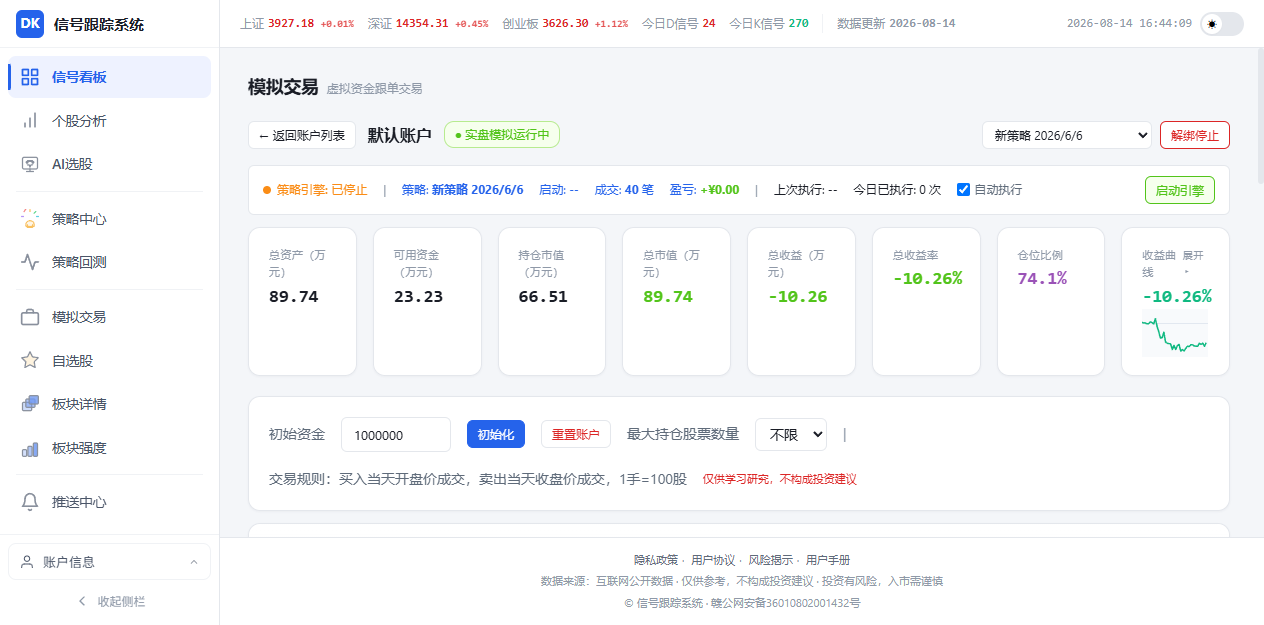Image resolution: width=1264 pixels, height=625 pixels.
Task: Open the 用户协议 link
Action: click(713, 560)
